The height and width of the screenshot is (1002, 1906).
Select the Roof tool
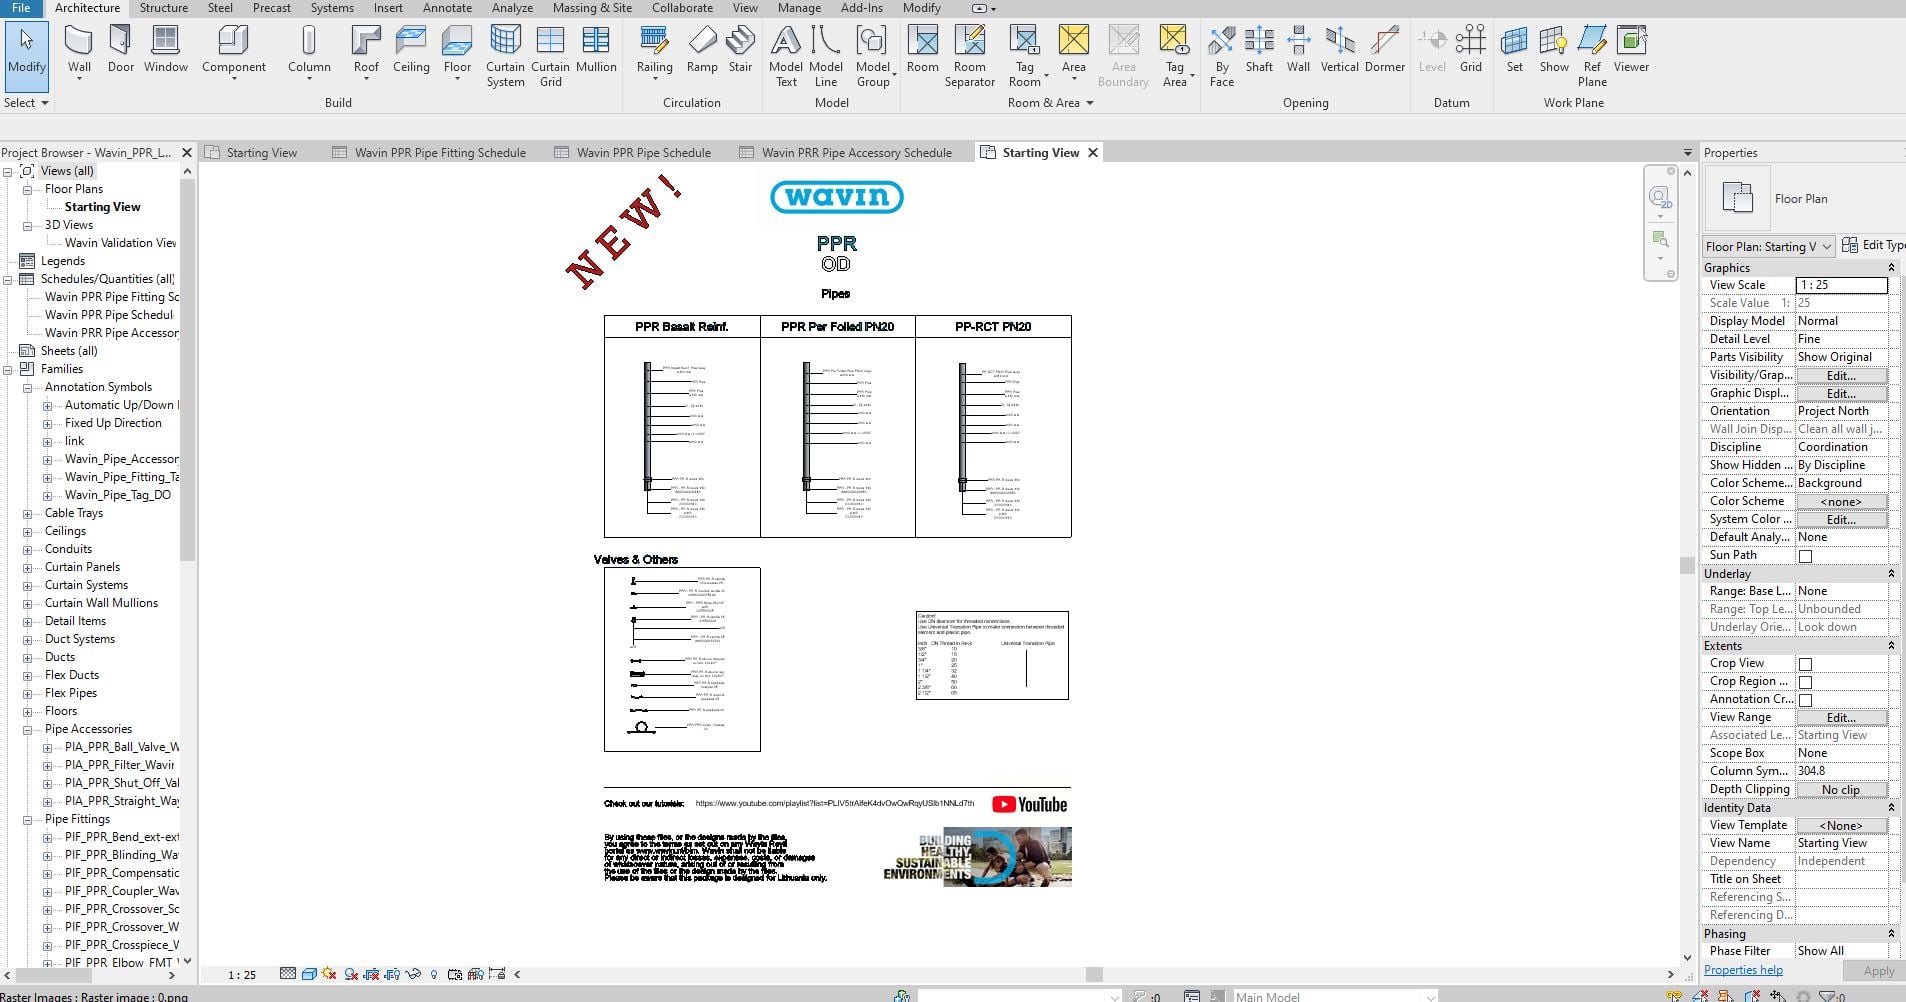tap(366, 51)
